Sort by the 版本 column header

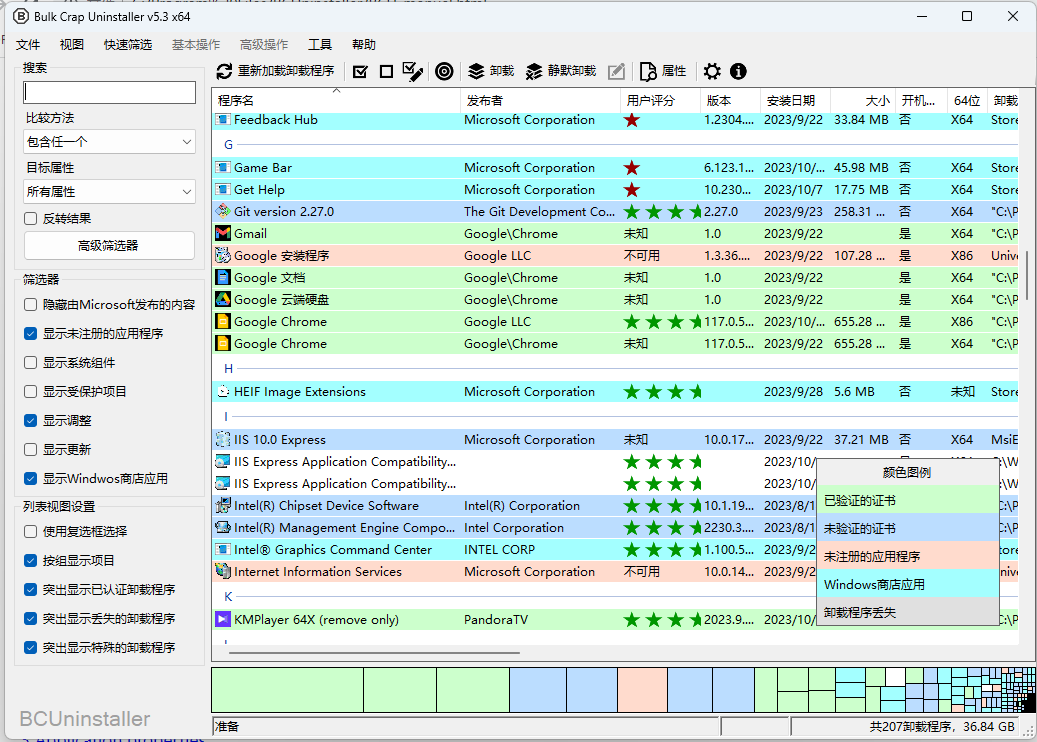[x=730, y=101]
